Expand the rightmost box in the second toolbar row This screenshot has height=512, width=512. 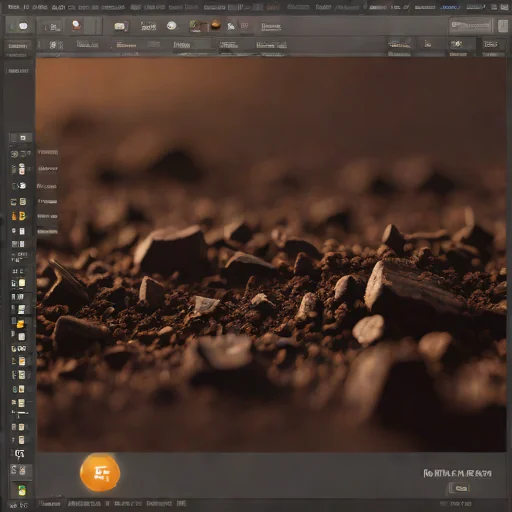490,45
